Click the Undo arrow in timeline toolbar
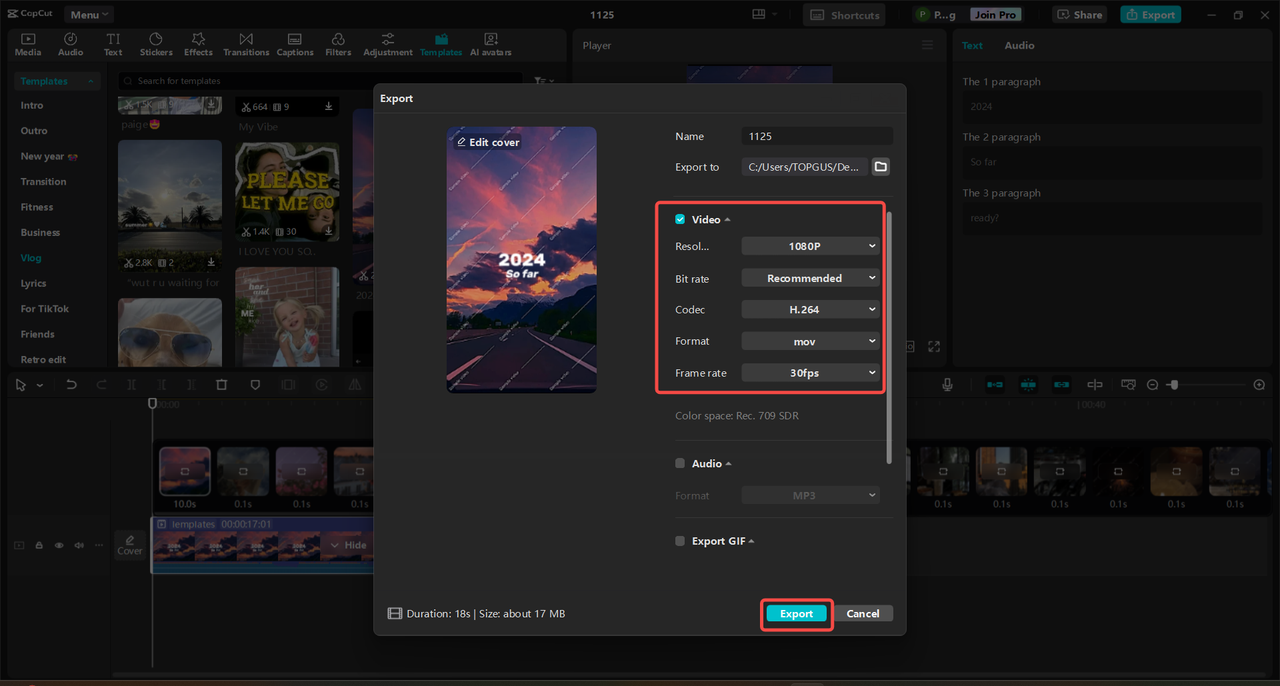This screenshot has width=1280, height=686. pyautogui.click(x=71, y=385)
